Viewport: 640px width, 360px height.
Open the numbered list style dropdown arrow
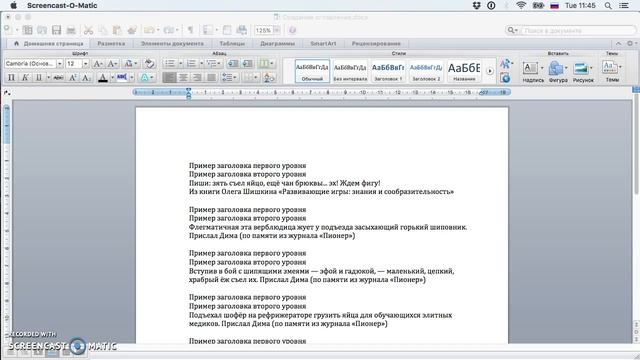point(202,64)
